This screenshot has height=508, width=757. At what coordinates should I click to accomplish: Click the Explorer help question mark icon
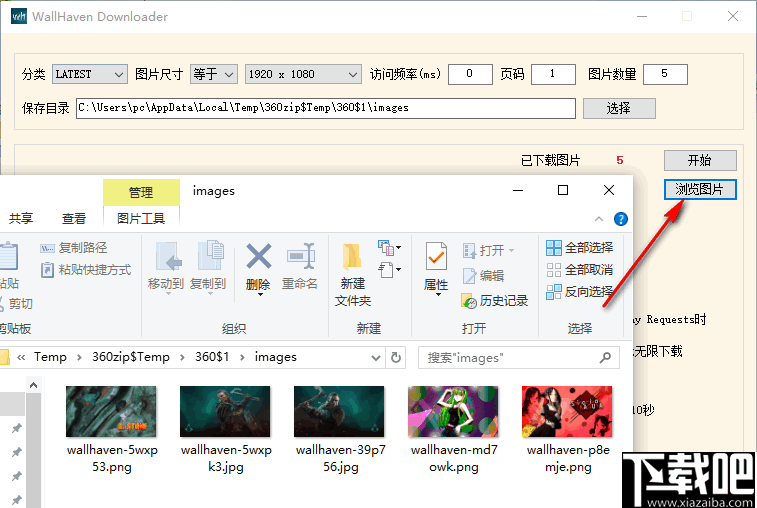coord(621,219)
